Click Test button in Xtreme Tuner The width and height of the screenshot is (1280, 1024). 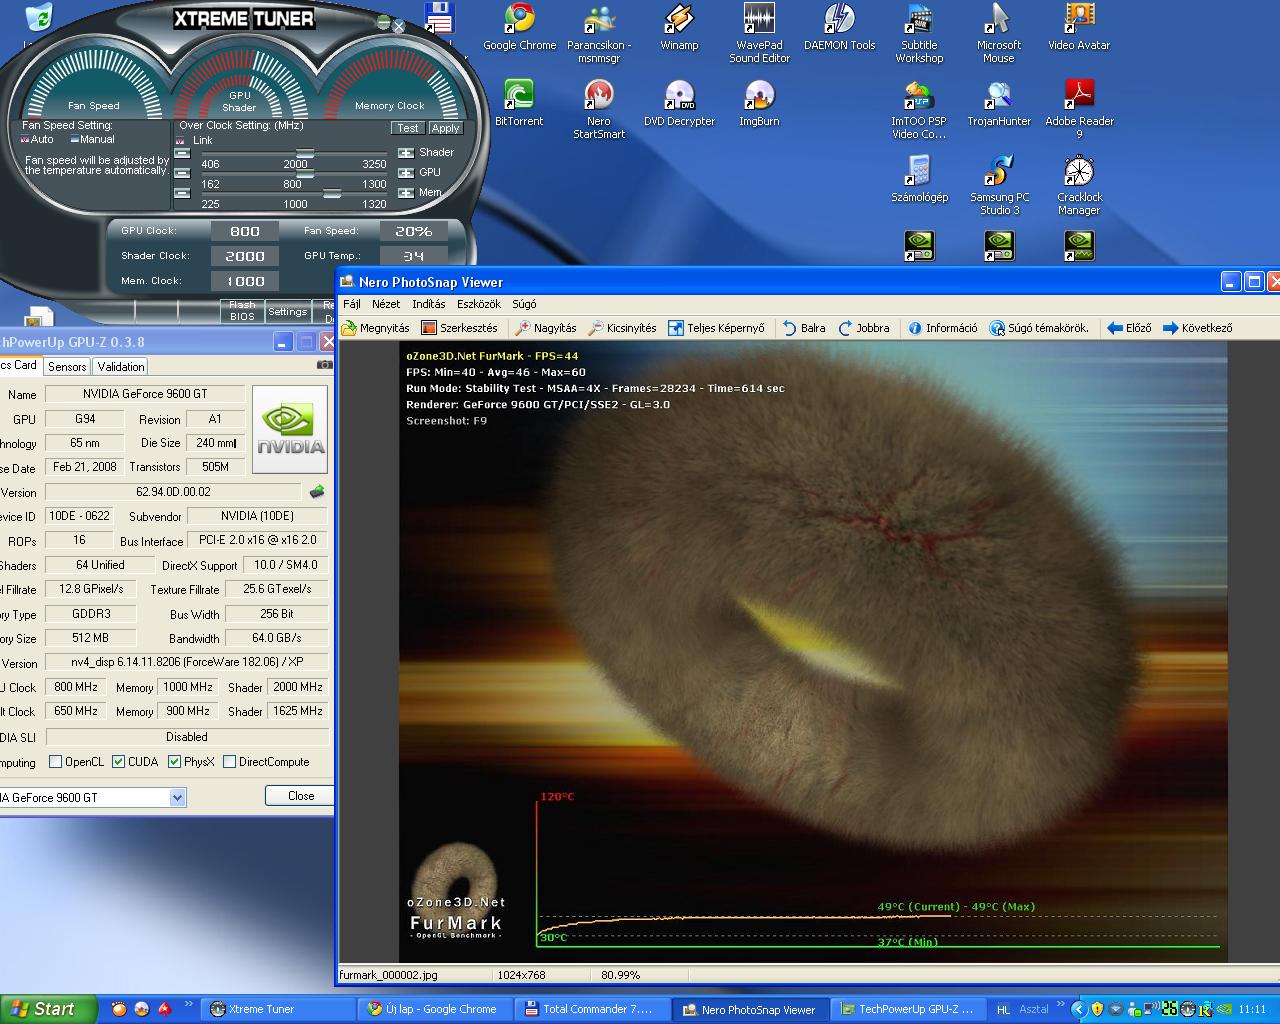[x=408, y=128]
